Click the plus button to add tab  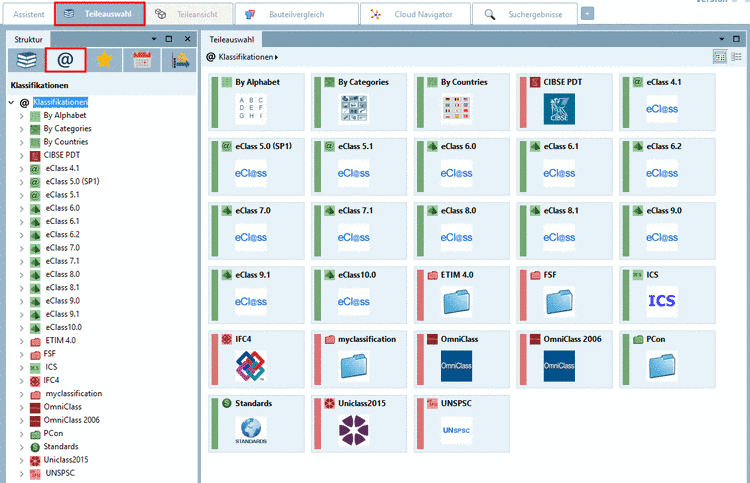tap(587, 14)
